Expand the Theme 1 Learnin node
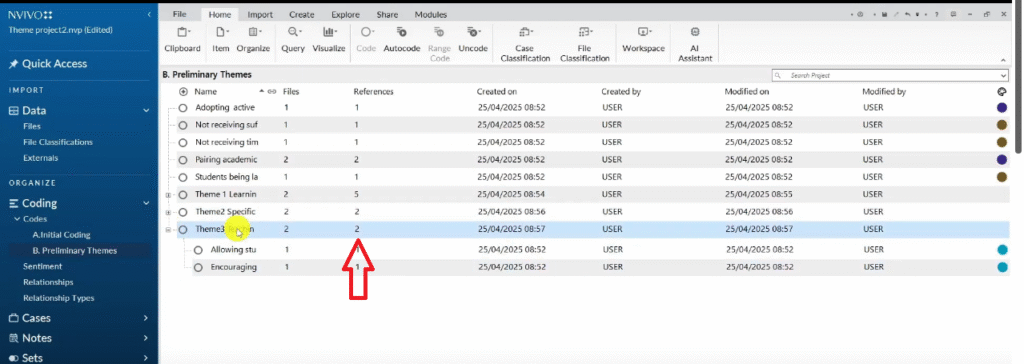Viewport: 1024px width, 364px height. click(x=168, y=195)
